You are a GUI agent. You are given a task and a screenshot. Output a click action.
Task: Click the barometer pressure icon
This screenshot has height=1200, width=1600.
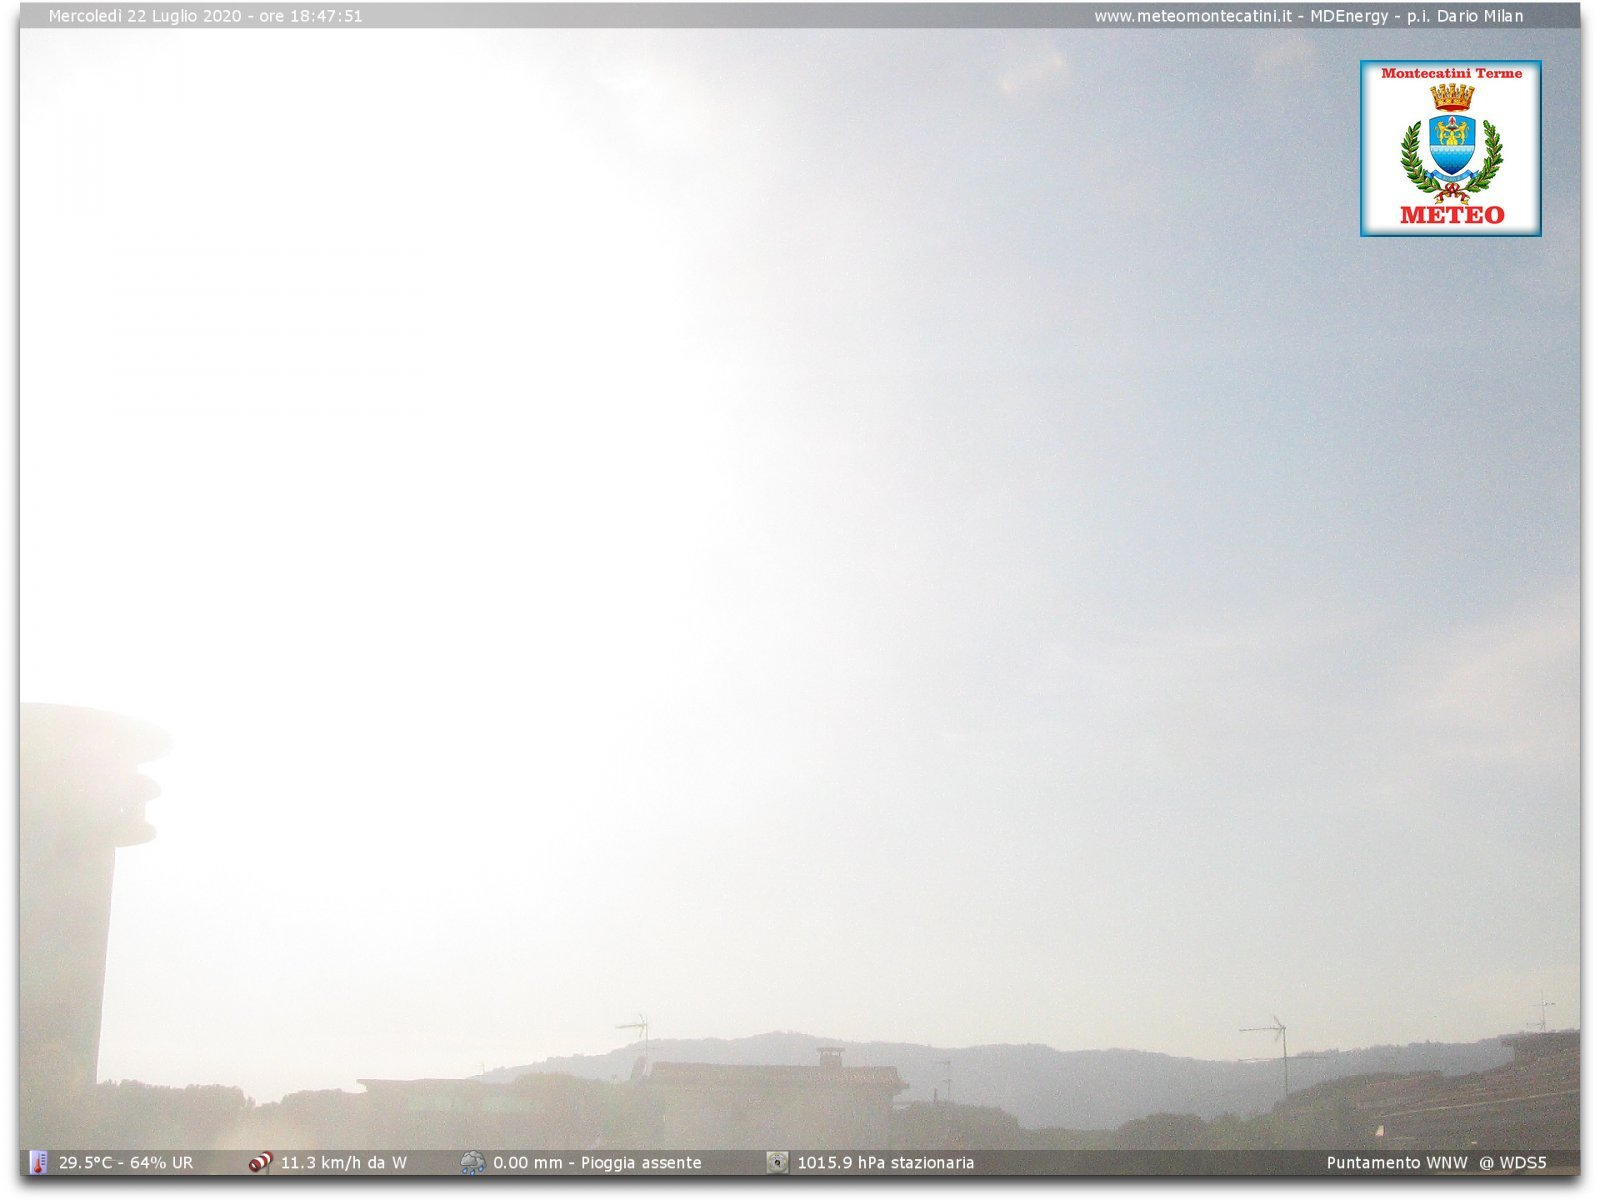pos(777,1162)
